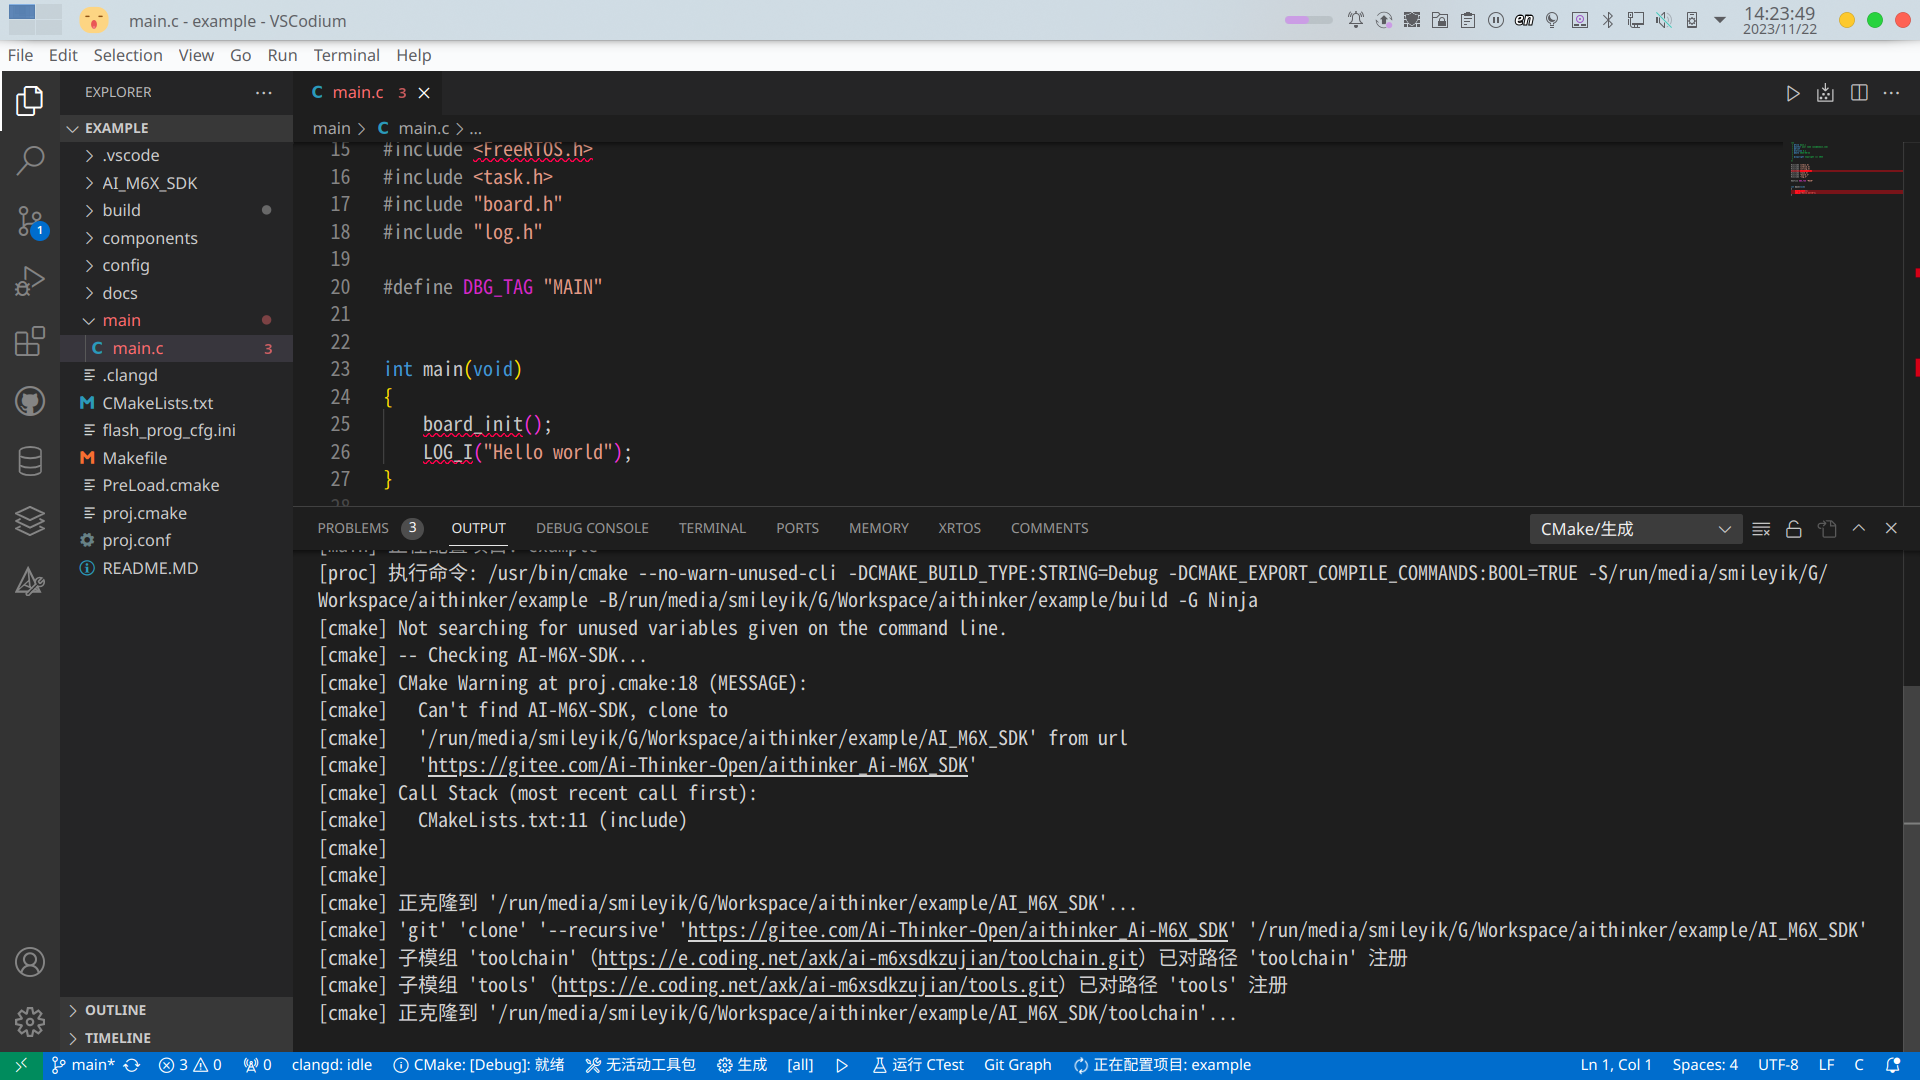Open the Extensions view icon
Screen dimensions: 1920x1080
30,341
